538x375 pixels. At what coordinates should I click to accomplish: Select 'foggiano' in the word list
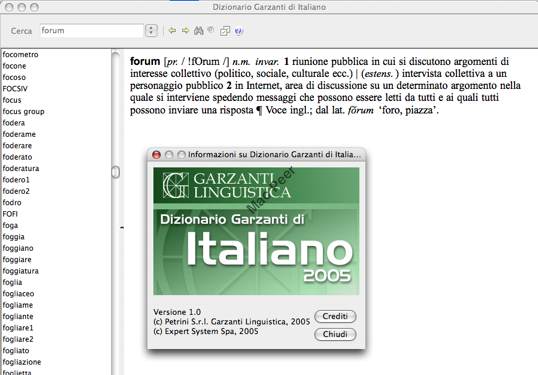[x=18, y=248]
